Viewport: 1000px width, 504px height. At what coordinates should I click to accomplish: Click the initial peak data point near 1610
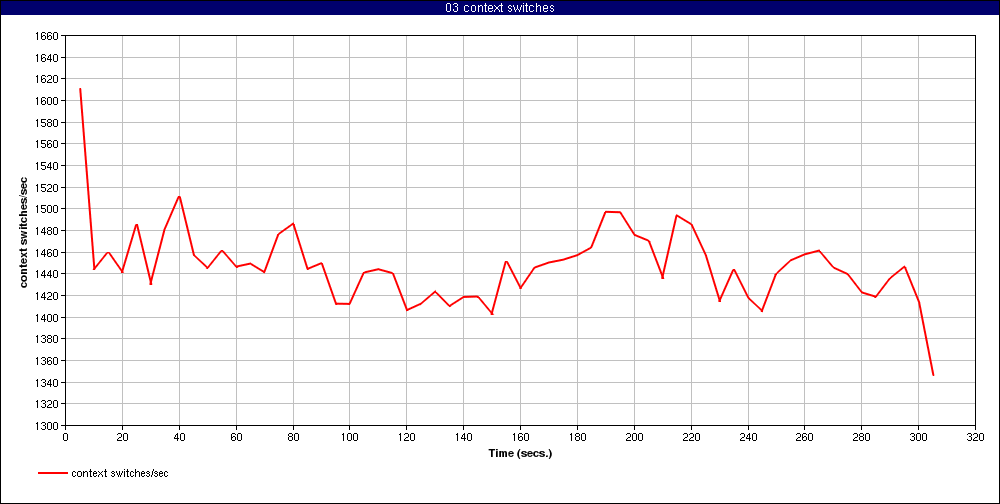coord(80,89)
